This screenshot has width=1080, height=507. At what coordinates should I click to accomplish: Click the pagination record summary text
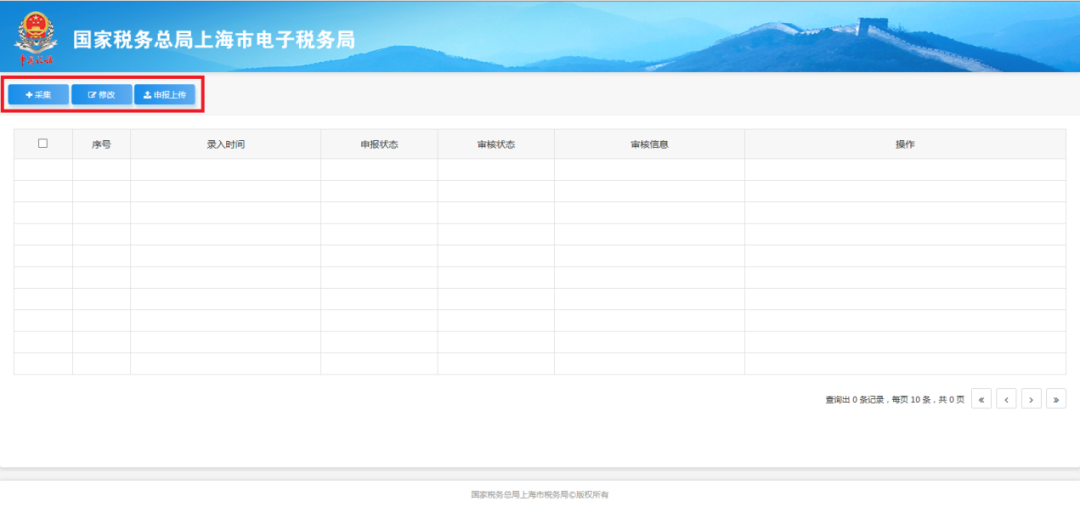(895, 400)
